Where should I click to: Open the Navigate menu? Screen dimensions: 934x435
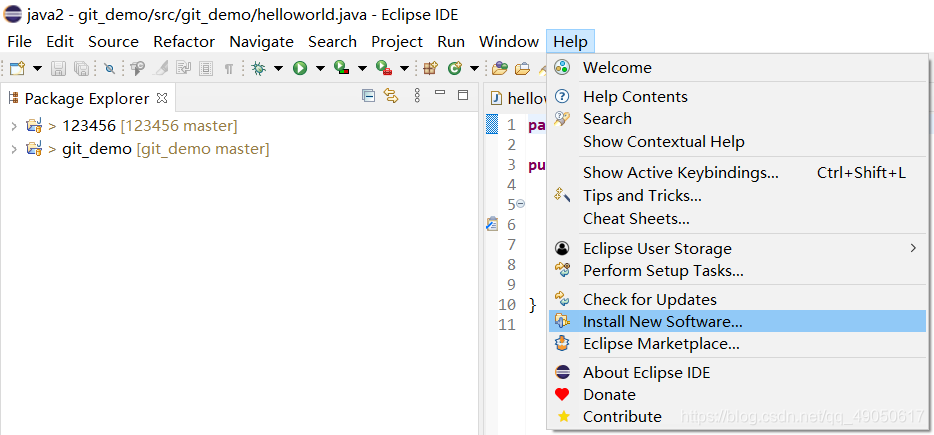point(261,42)
